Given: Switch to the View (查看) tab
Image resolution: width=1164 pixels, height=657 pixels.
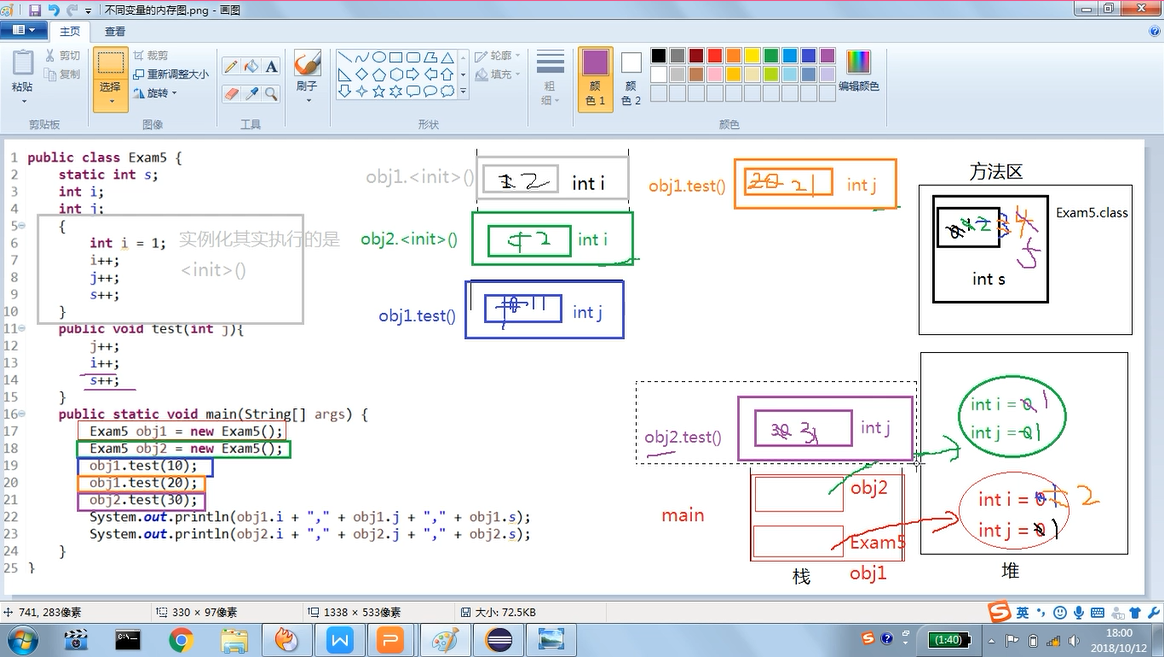Looking at the screenshot, I should pos(115,31).
